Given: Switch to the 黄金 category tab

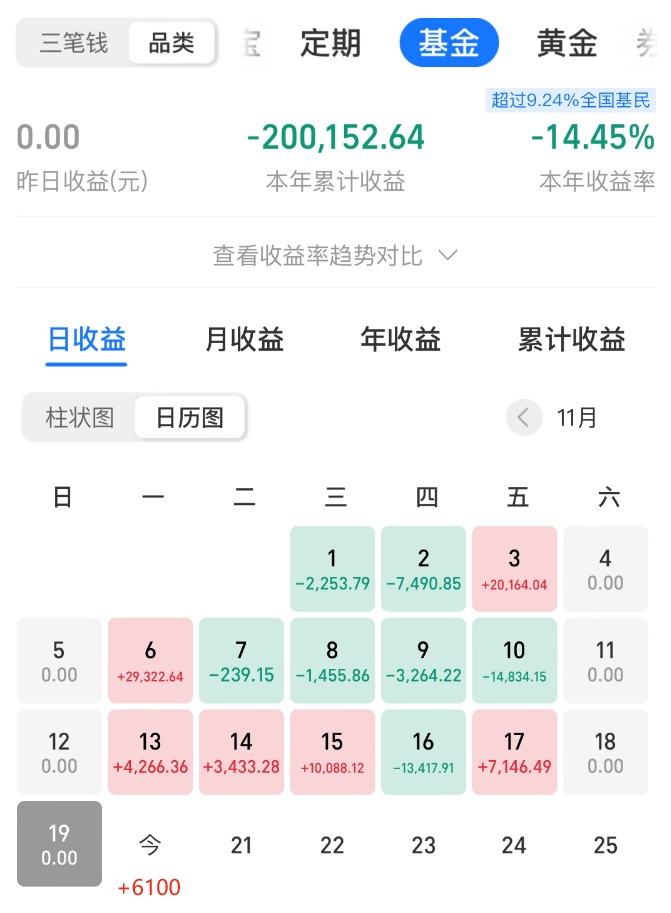Looking at the screenshot, I should (567, 43).
